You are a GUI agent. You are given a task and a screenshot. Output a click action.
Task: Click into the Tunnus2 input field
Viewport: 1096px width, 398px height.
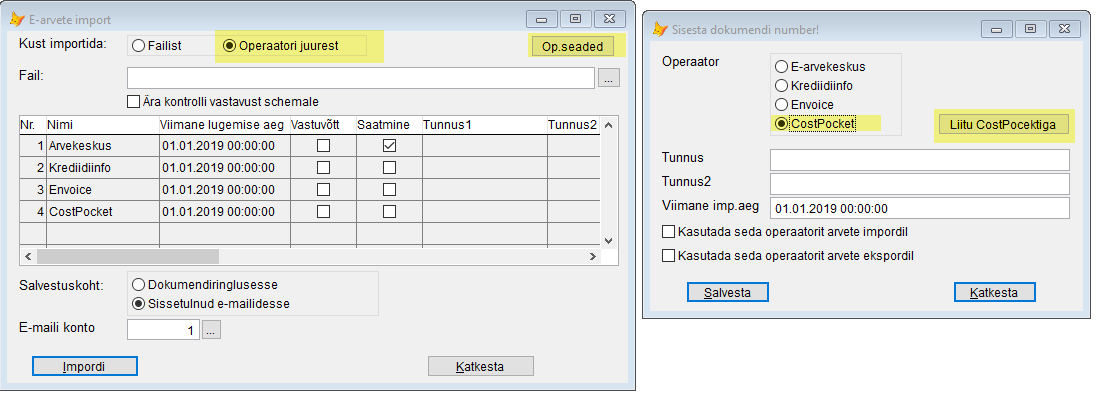[920, 184]
